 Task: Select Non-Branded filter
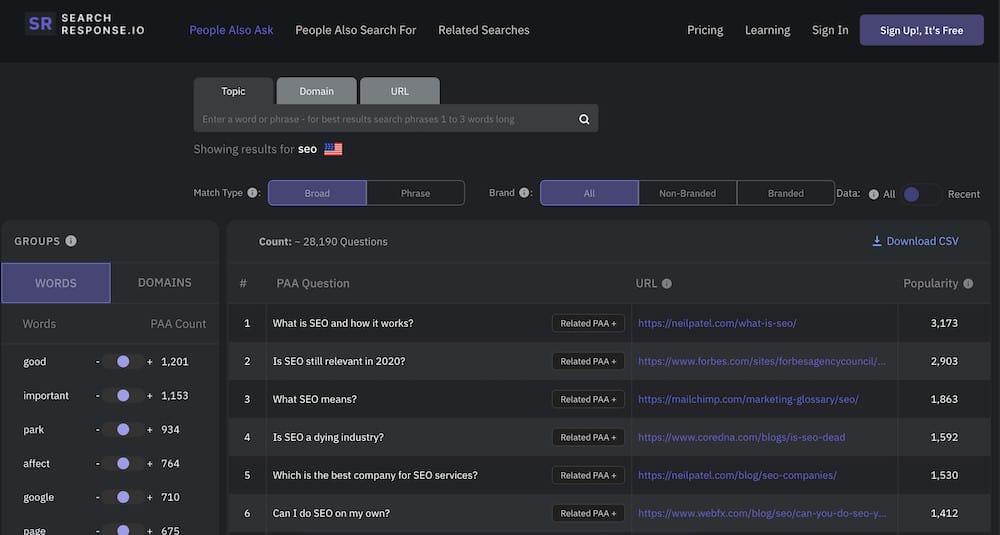(x=688, y=193)
